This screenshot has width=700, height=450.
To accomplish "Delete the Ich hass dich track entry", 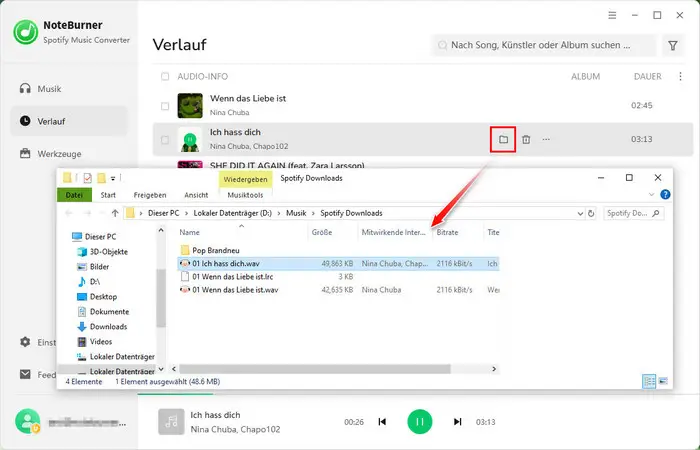I will point(526,139).
